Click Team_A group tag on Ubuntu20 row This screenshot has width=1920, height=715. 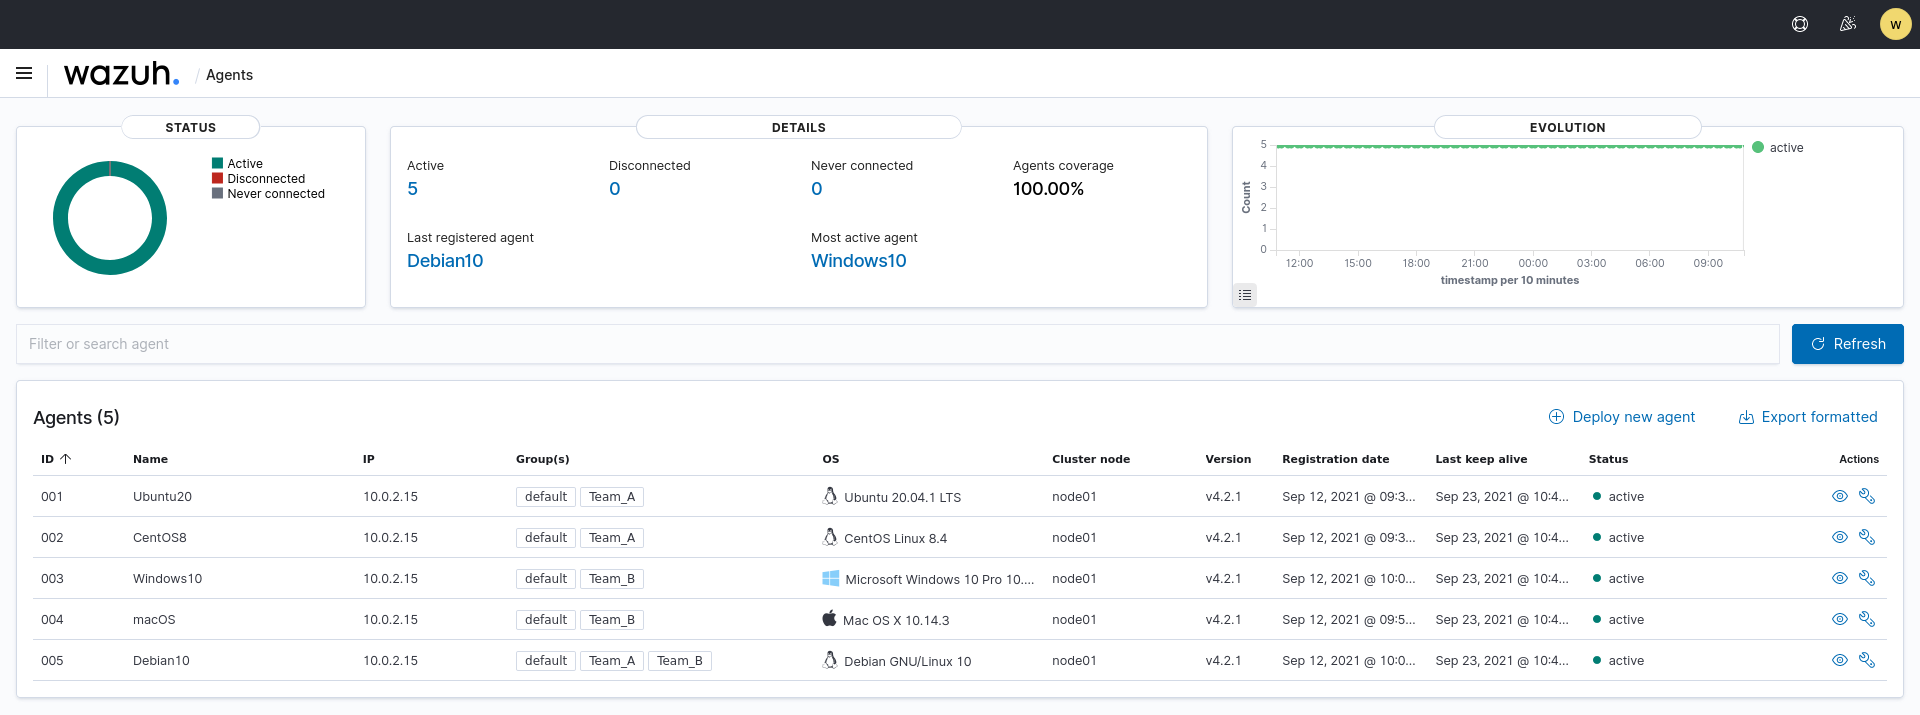612,496
